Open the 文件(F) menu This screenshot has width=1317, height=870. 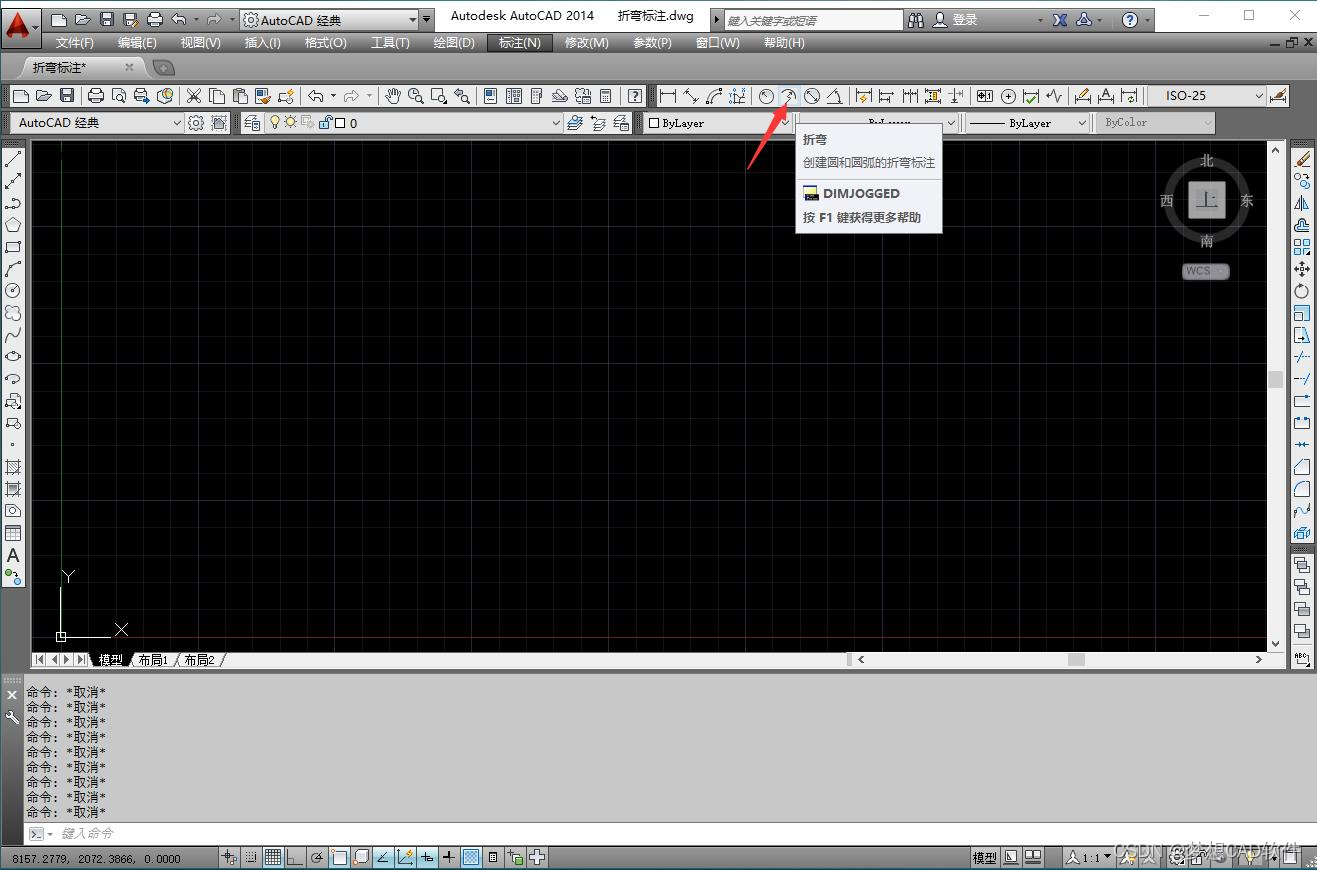(x=74, y=42)
